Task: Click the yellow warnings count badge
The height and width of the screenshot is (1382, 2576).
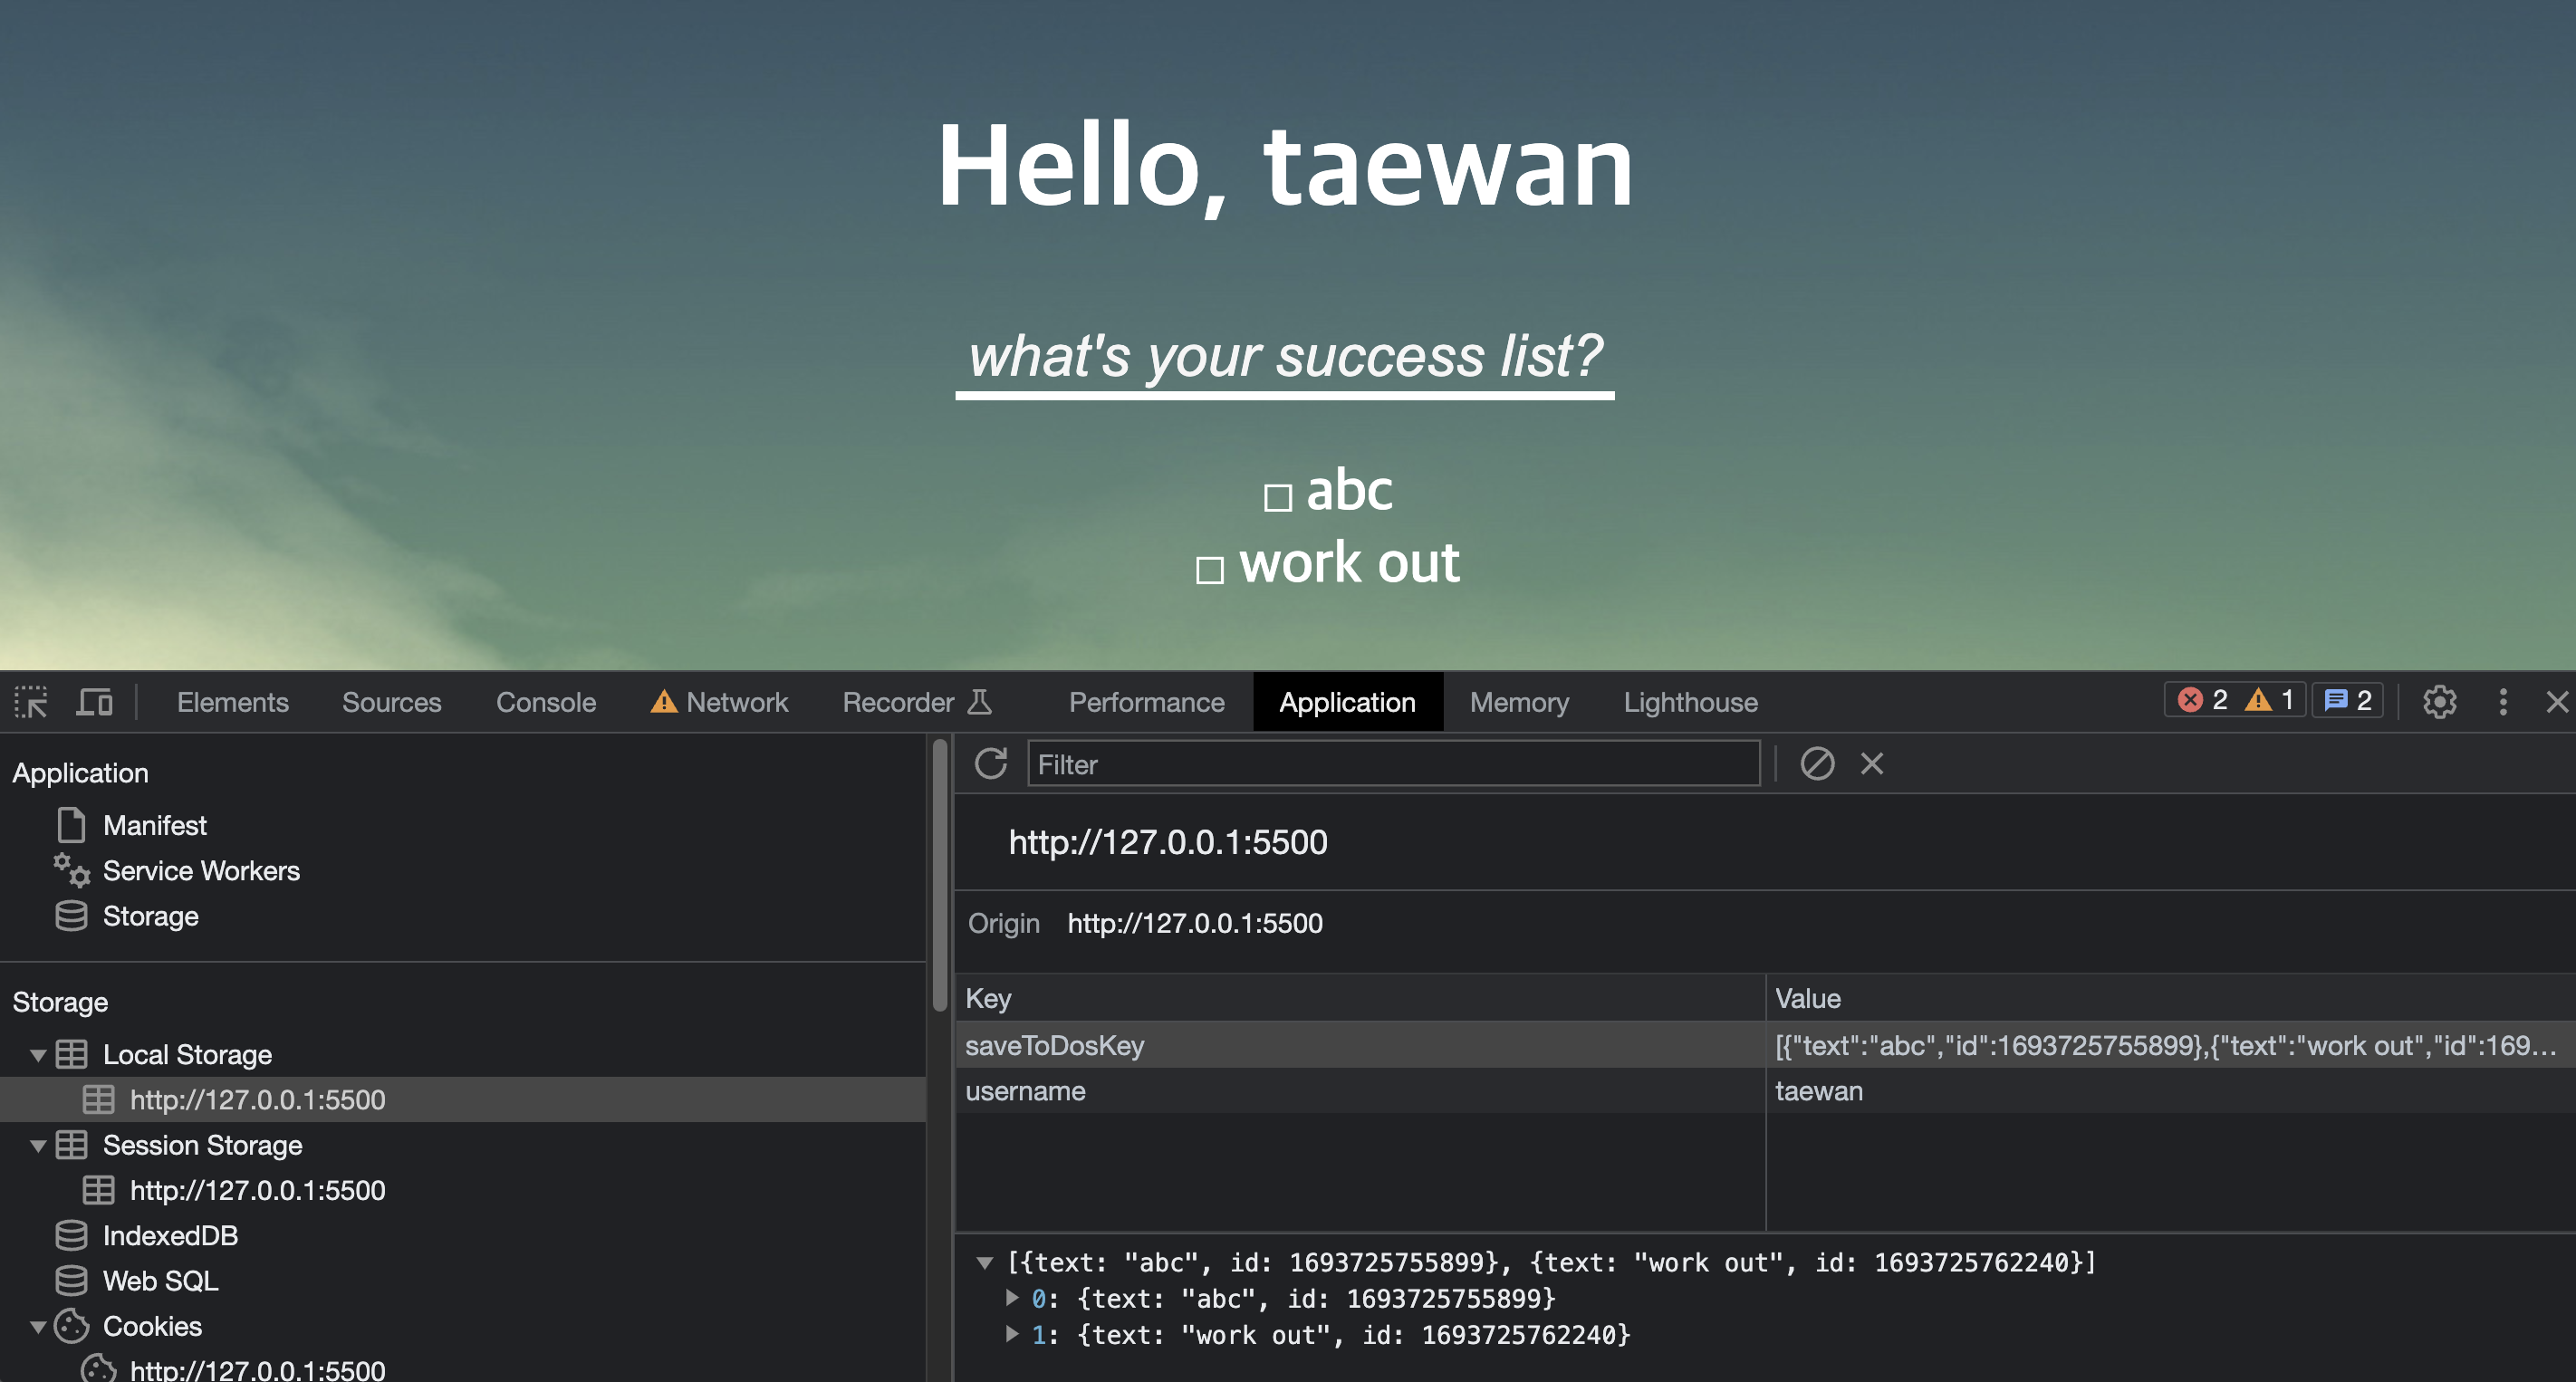Action: pos(2271,700)
